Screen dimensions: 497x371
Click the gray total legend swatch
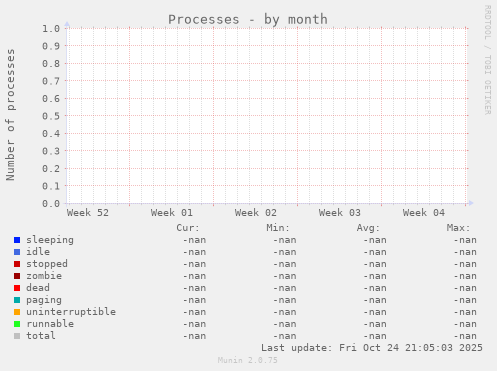point(17,336)
